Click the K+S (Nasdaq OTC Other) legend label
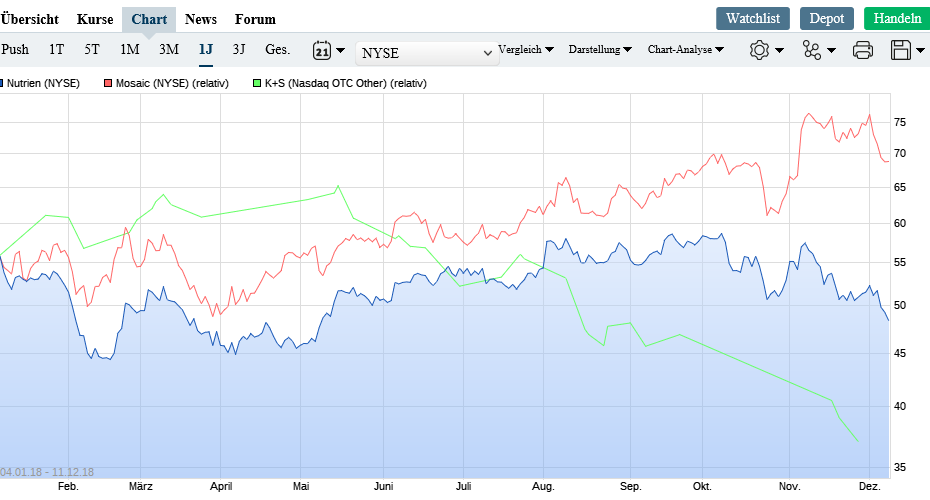This screenshot has width=930, height=500. coord(346,84)
